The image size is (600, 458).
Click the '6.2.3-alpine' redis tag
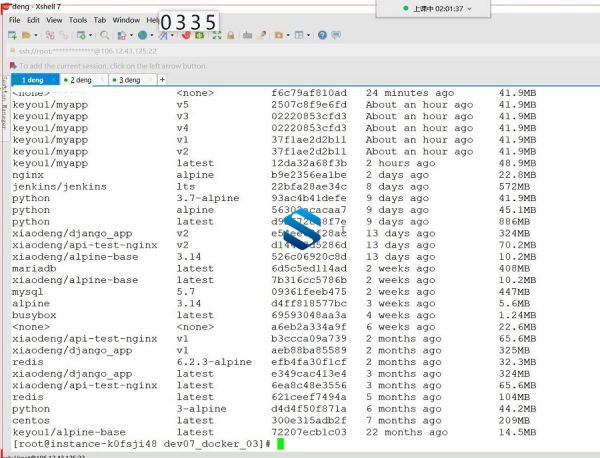[214, 362]
